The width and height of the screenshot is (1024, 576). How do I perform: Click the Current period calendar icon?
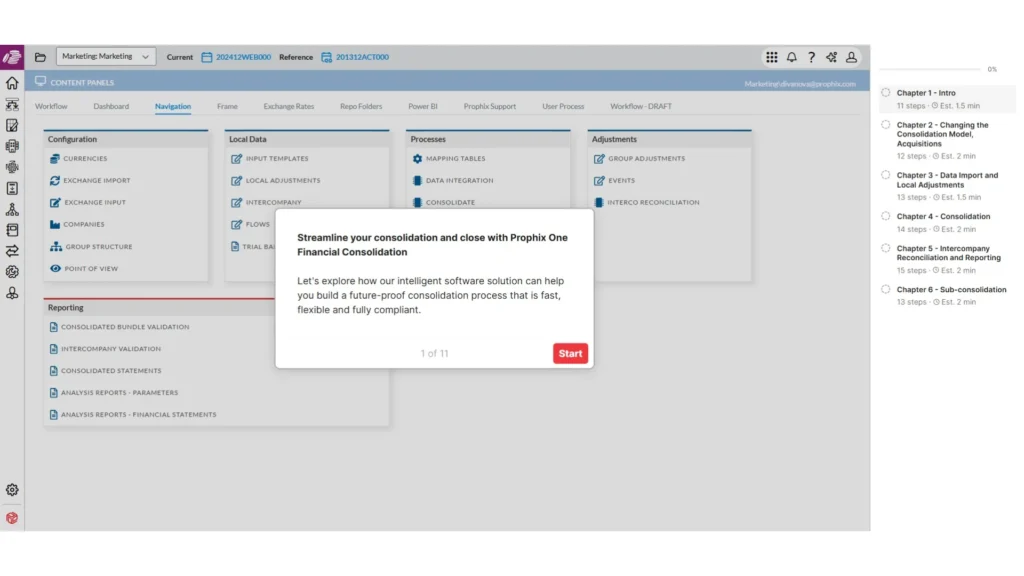click(x=206, y=57)
